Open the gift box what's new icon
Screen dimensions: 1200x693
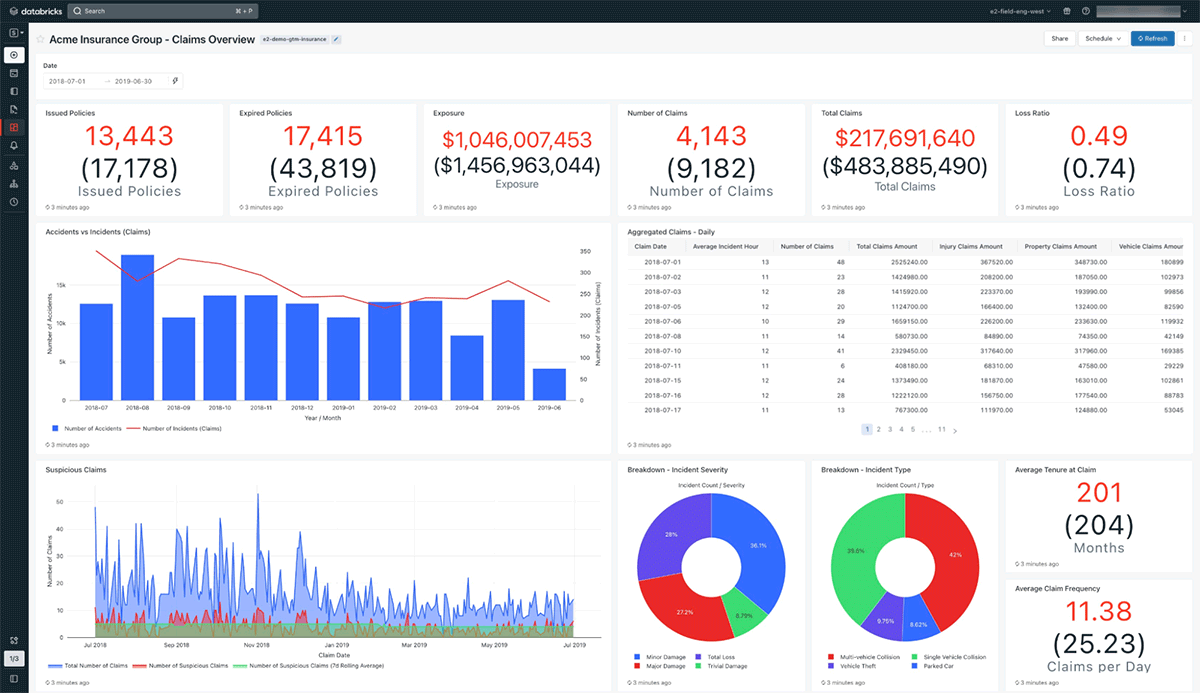point(1065,11)
